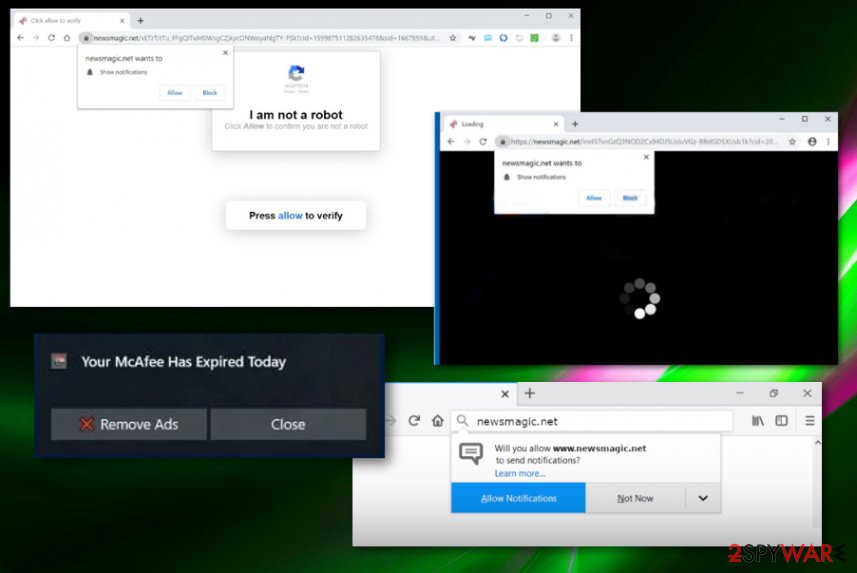Bookmark page with star in top-left Chrome
Viewport: 857px width, 573px height.
[x=453, y=38]
